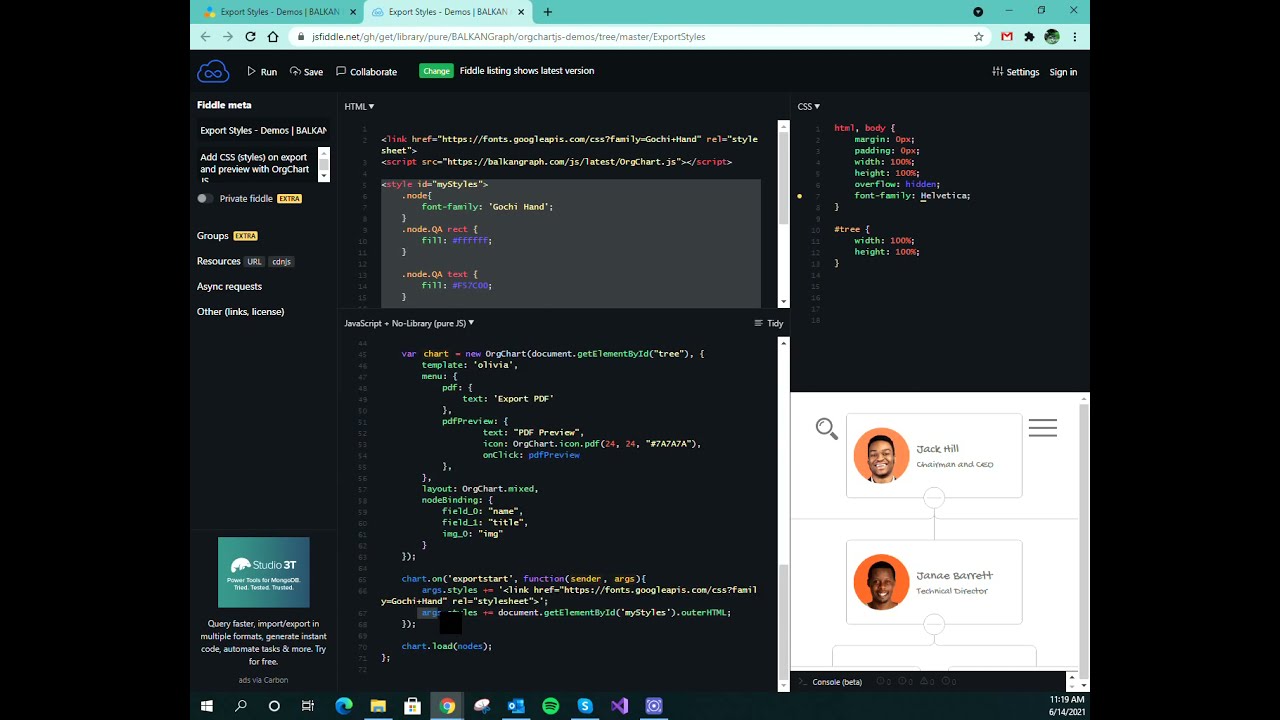Edit the fiddle description text box
The image size is (1280, 720).
coord(257,164)
